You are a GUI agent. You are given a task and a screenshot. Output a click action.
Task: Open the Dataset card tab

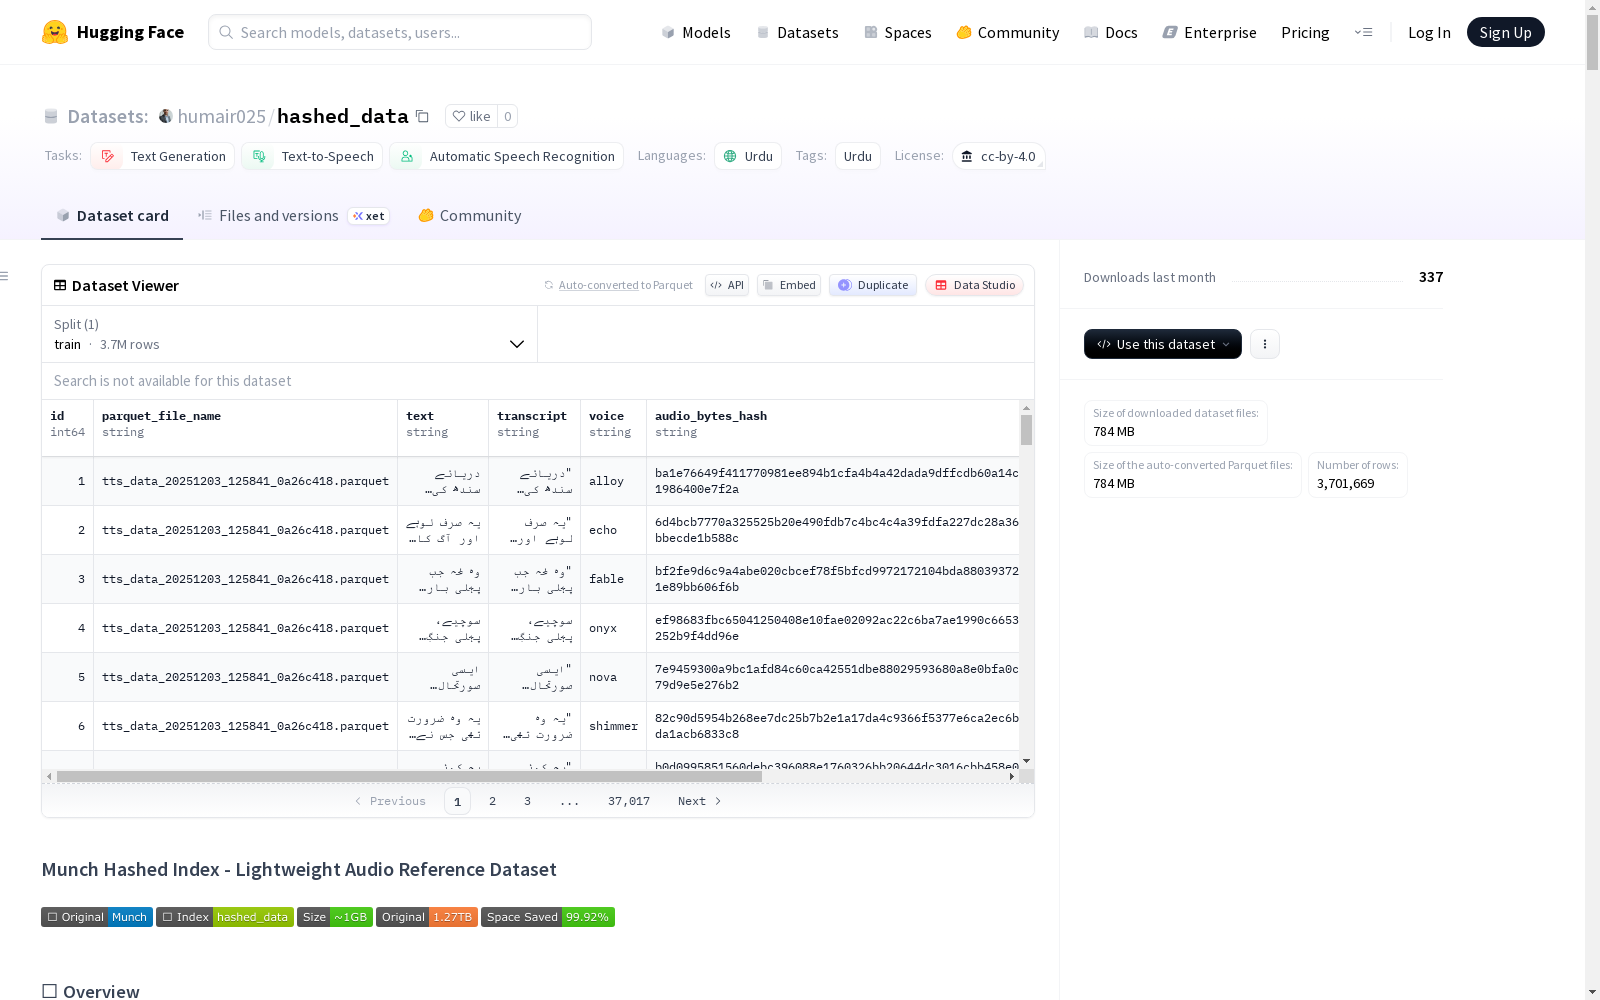[x=112, y=216]
